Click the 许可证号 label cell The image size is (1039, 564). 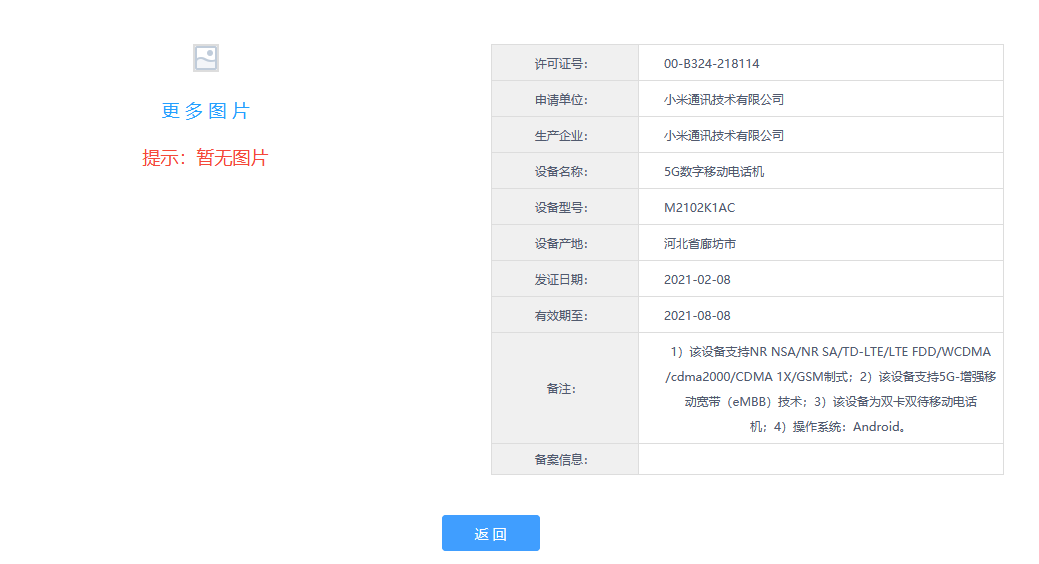(565, 63)
